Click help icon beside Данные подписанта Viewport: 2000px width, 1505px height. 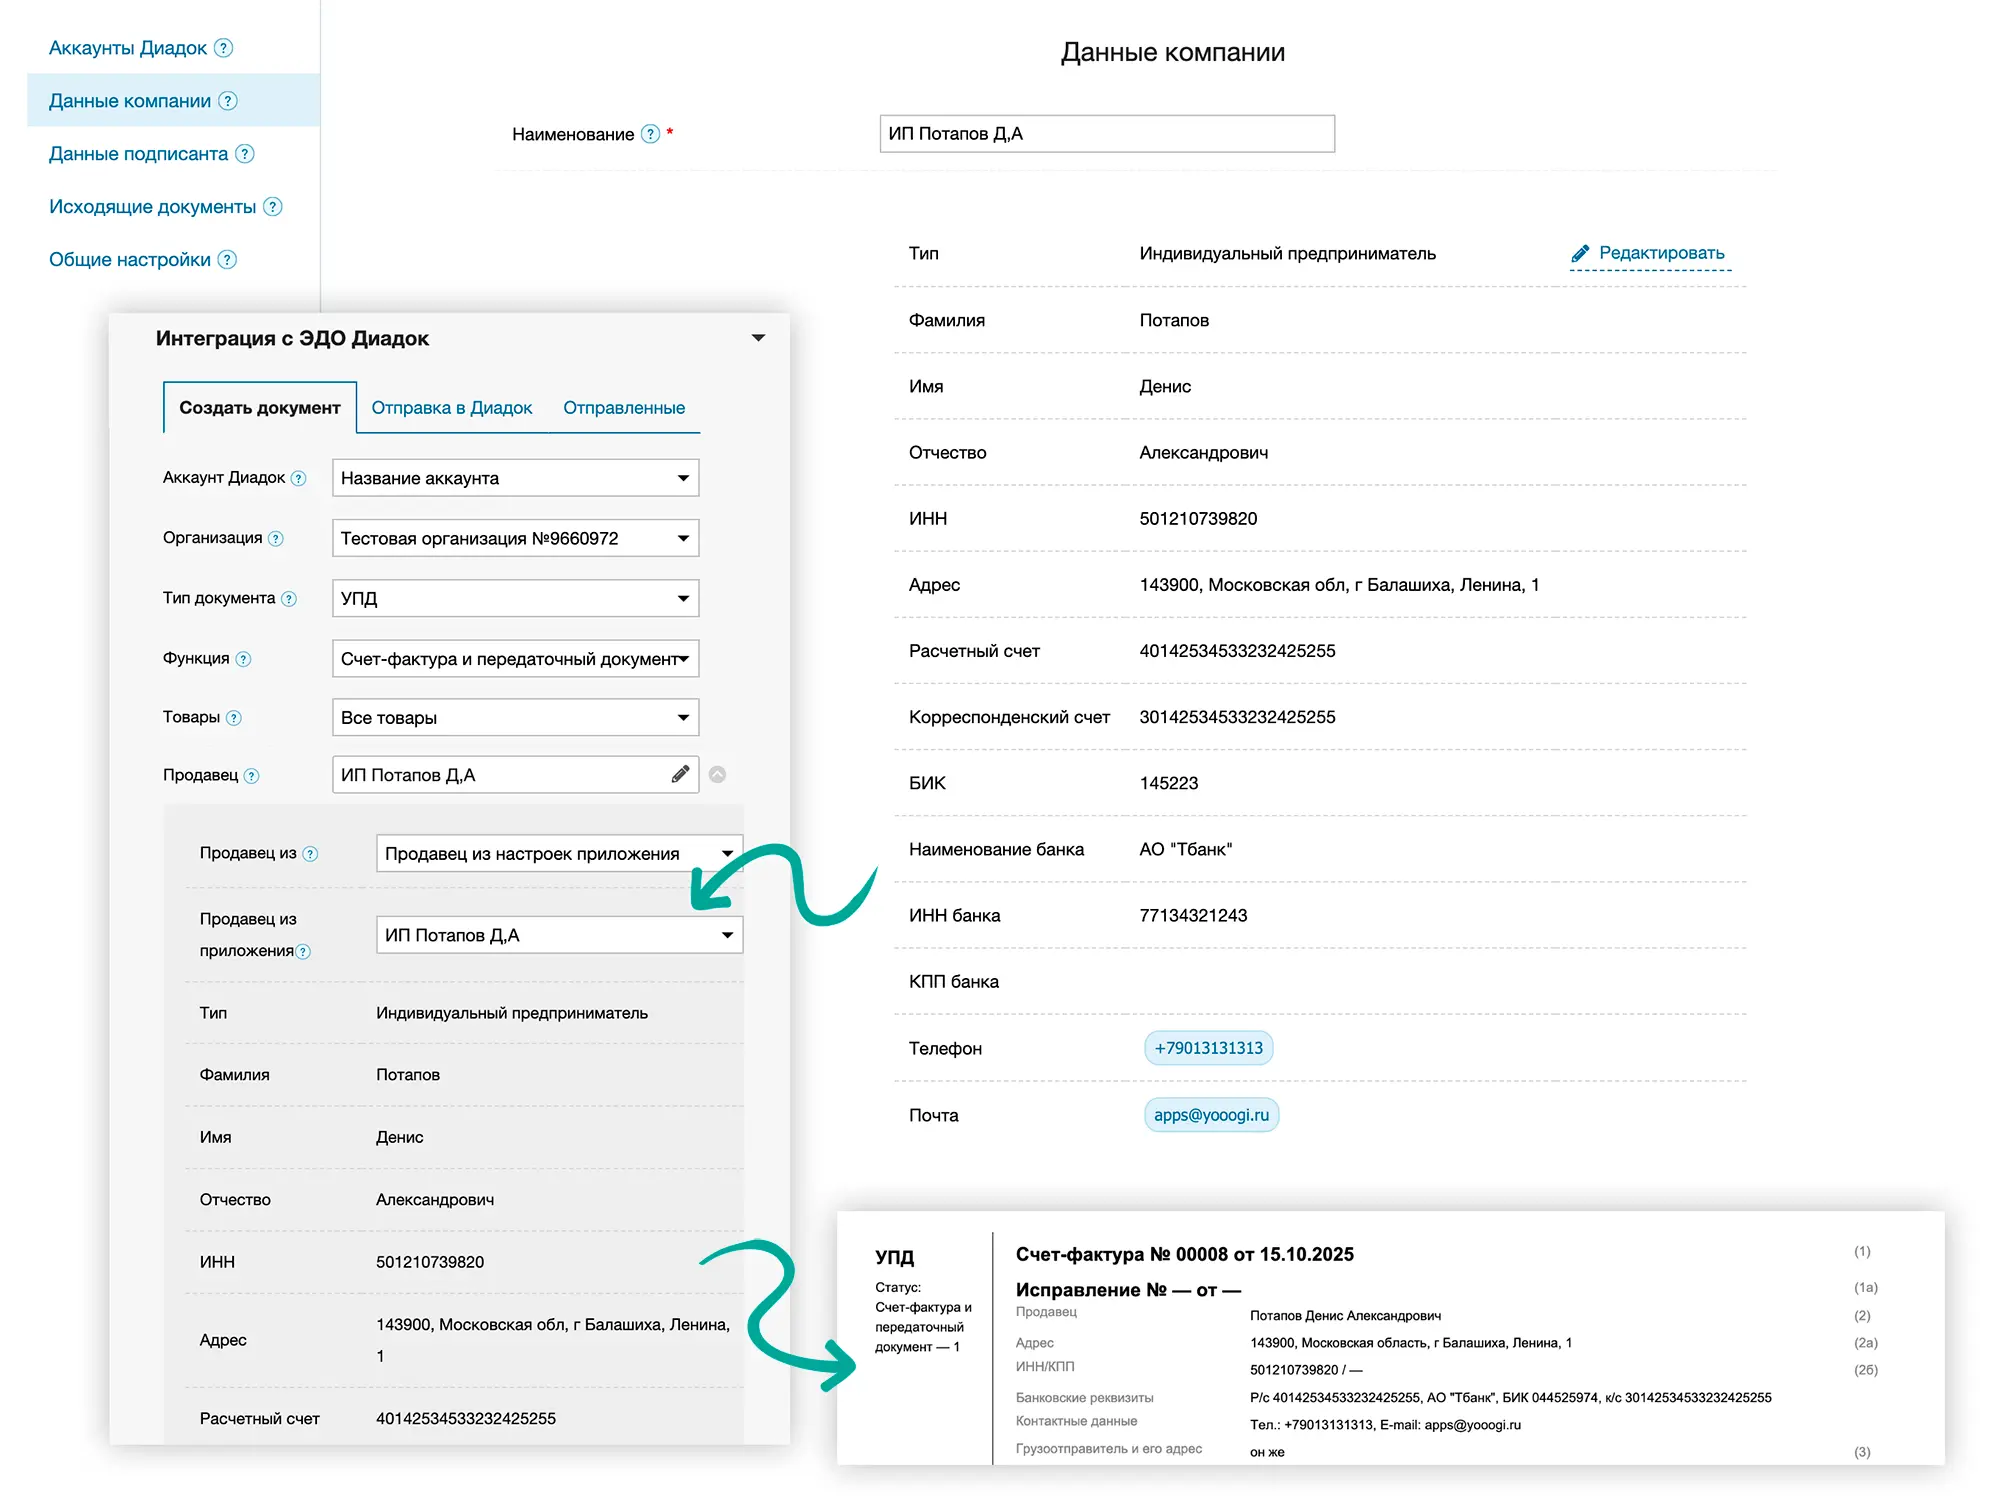pyautogui.click(x=245, y=154)
